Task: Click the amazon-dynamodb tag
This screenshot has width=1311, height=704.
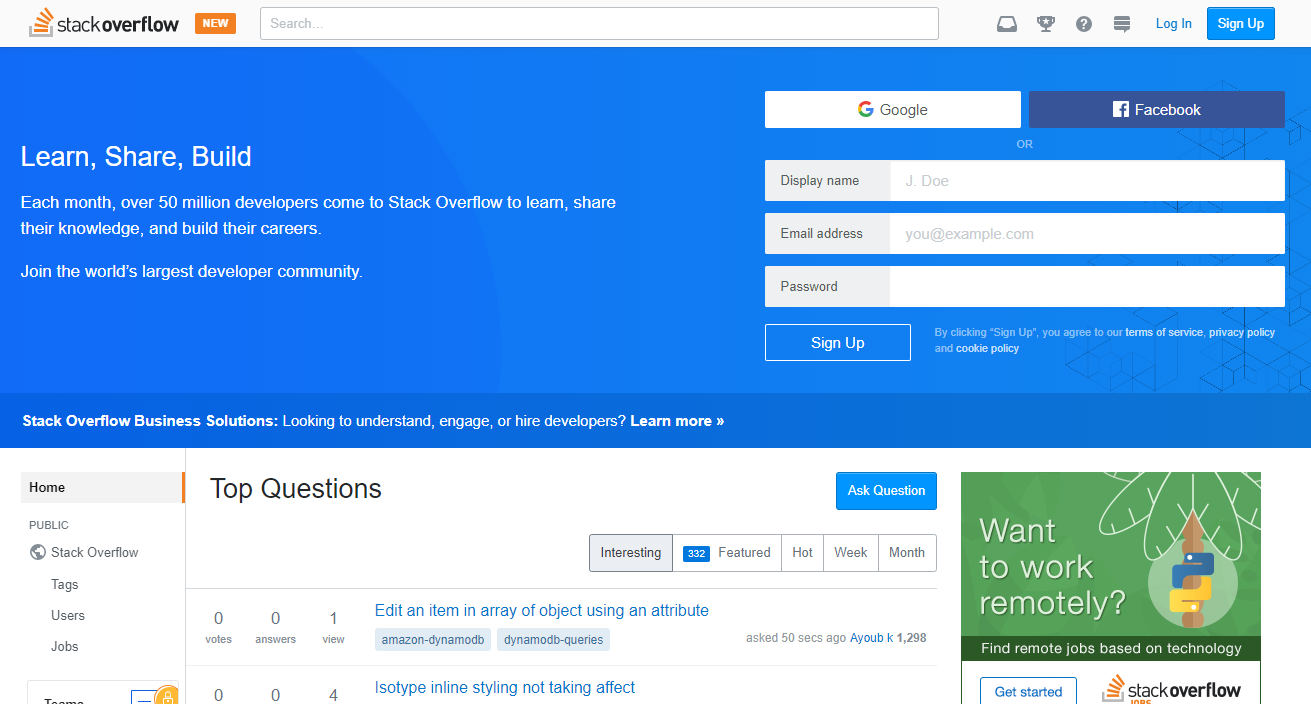Action: (433, 639)
